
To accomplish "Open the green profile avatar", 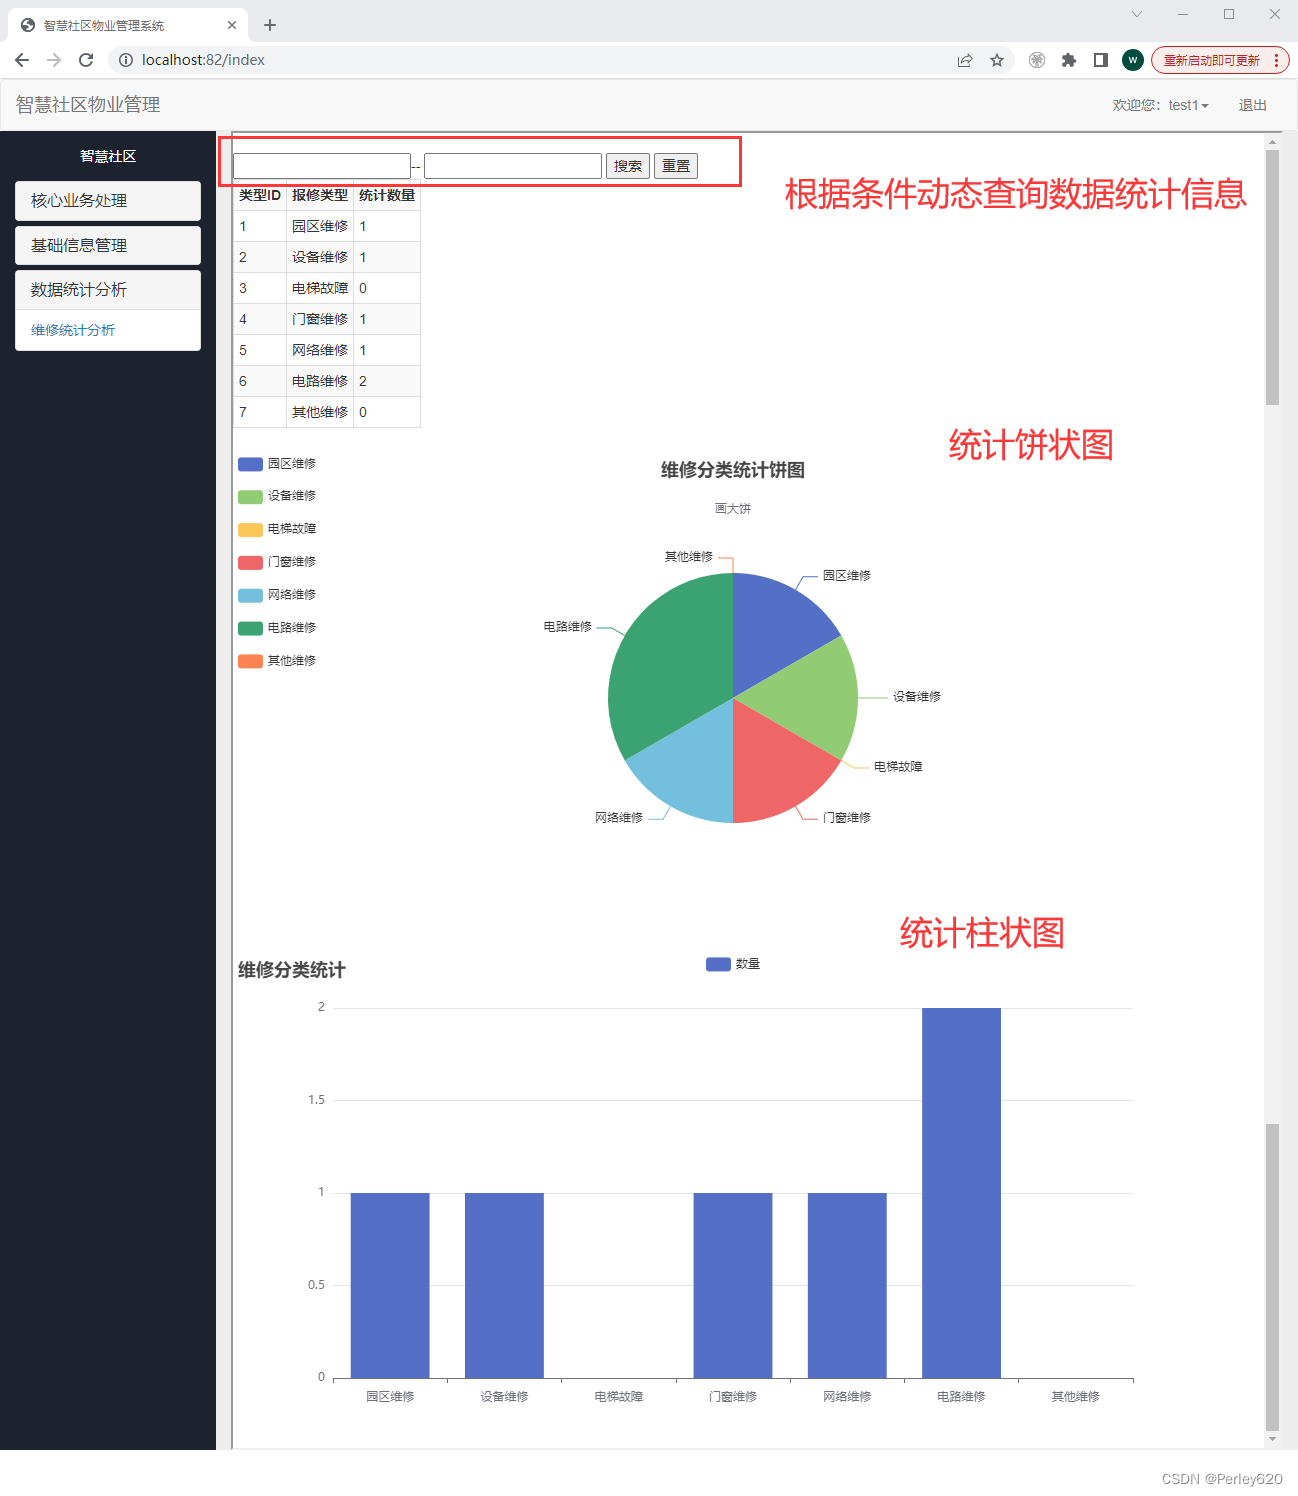I will (x=1133, y=60).
